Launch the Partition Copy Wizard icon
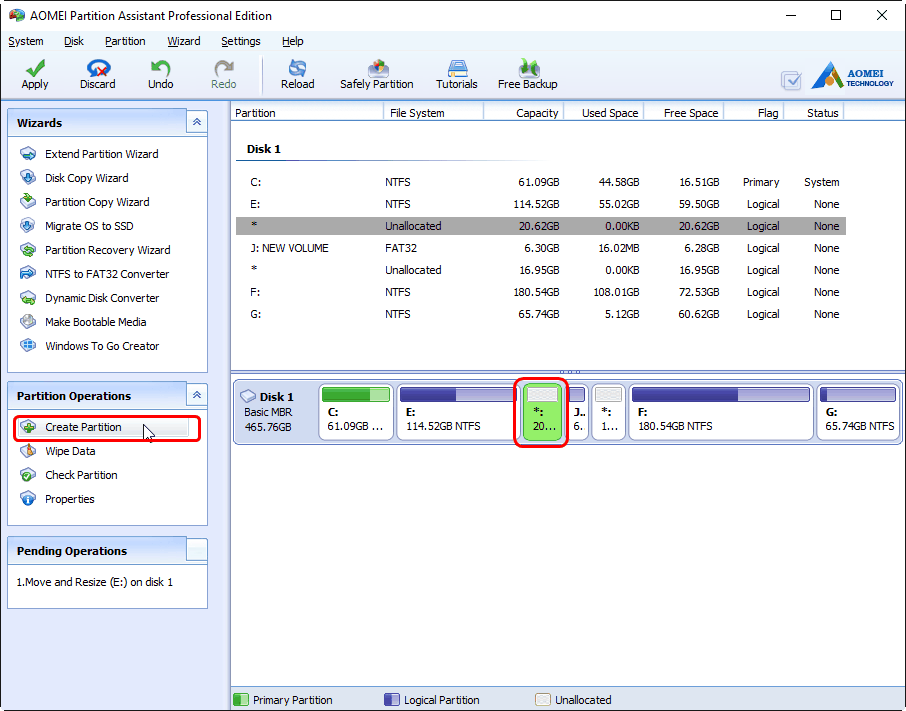 click(x=28, y=201)
